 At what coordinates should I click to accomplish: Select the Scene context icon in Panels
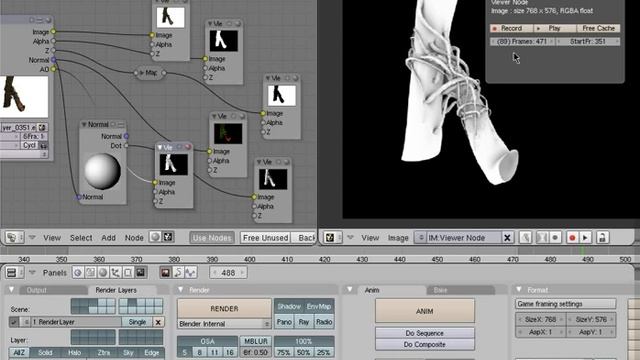click(140, 272)
